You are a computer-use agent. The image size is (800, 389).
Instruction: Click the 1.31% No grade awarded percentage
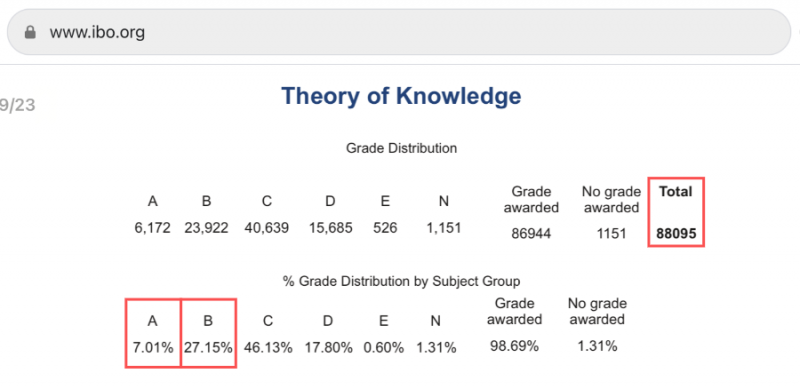(x=597, y=346)
